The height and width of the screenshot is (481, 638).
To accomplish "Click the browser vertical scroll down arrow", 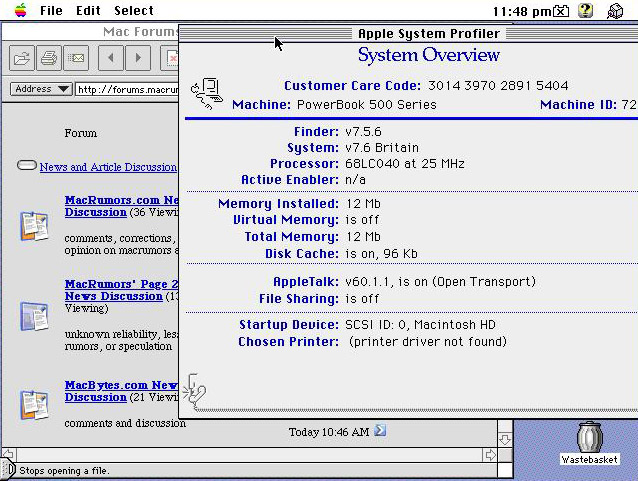I will pyautogui.click(x=505, y=439).
